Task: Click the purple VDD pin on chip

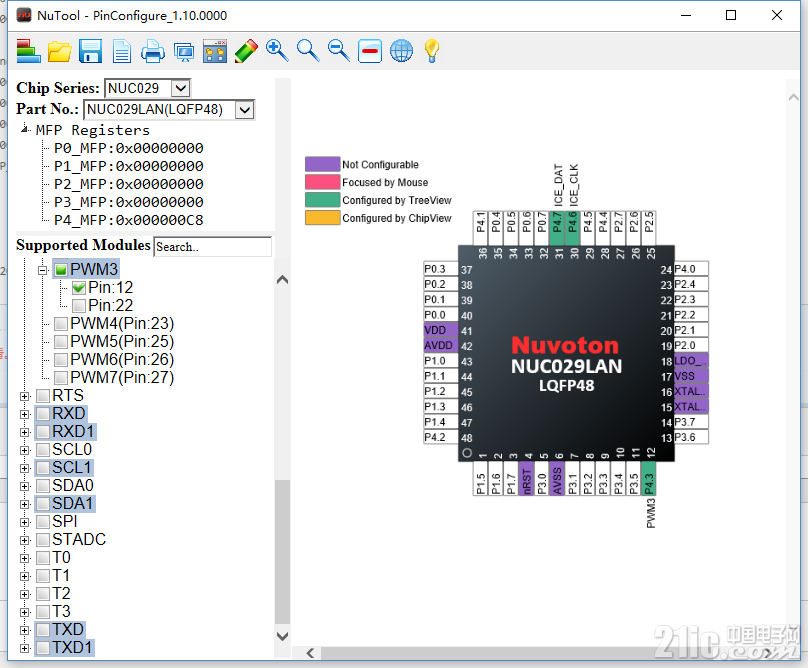Action: [x=441, y=330]
